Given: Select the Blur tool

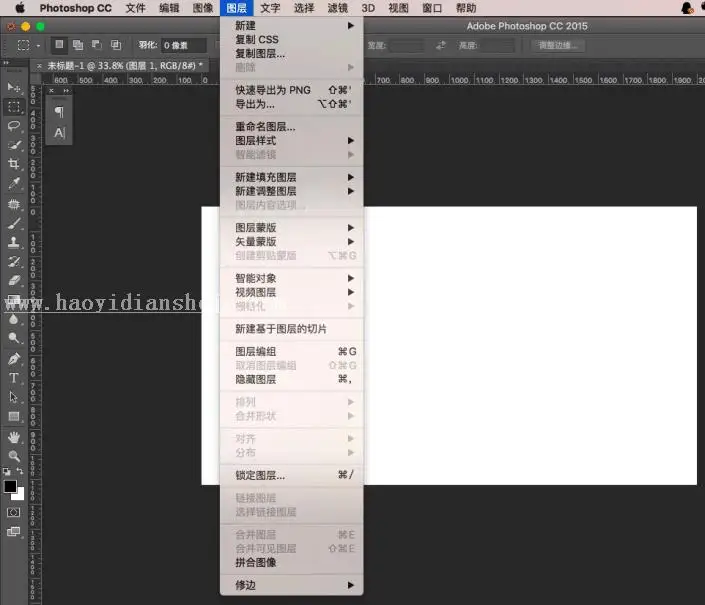Looking at the screenshot, I should (13, 319).
